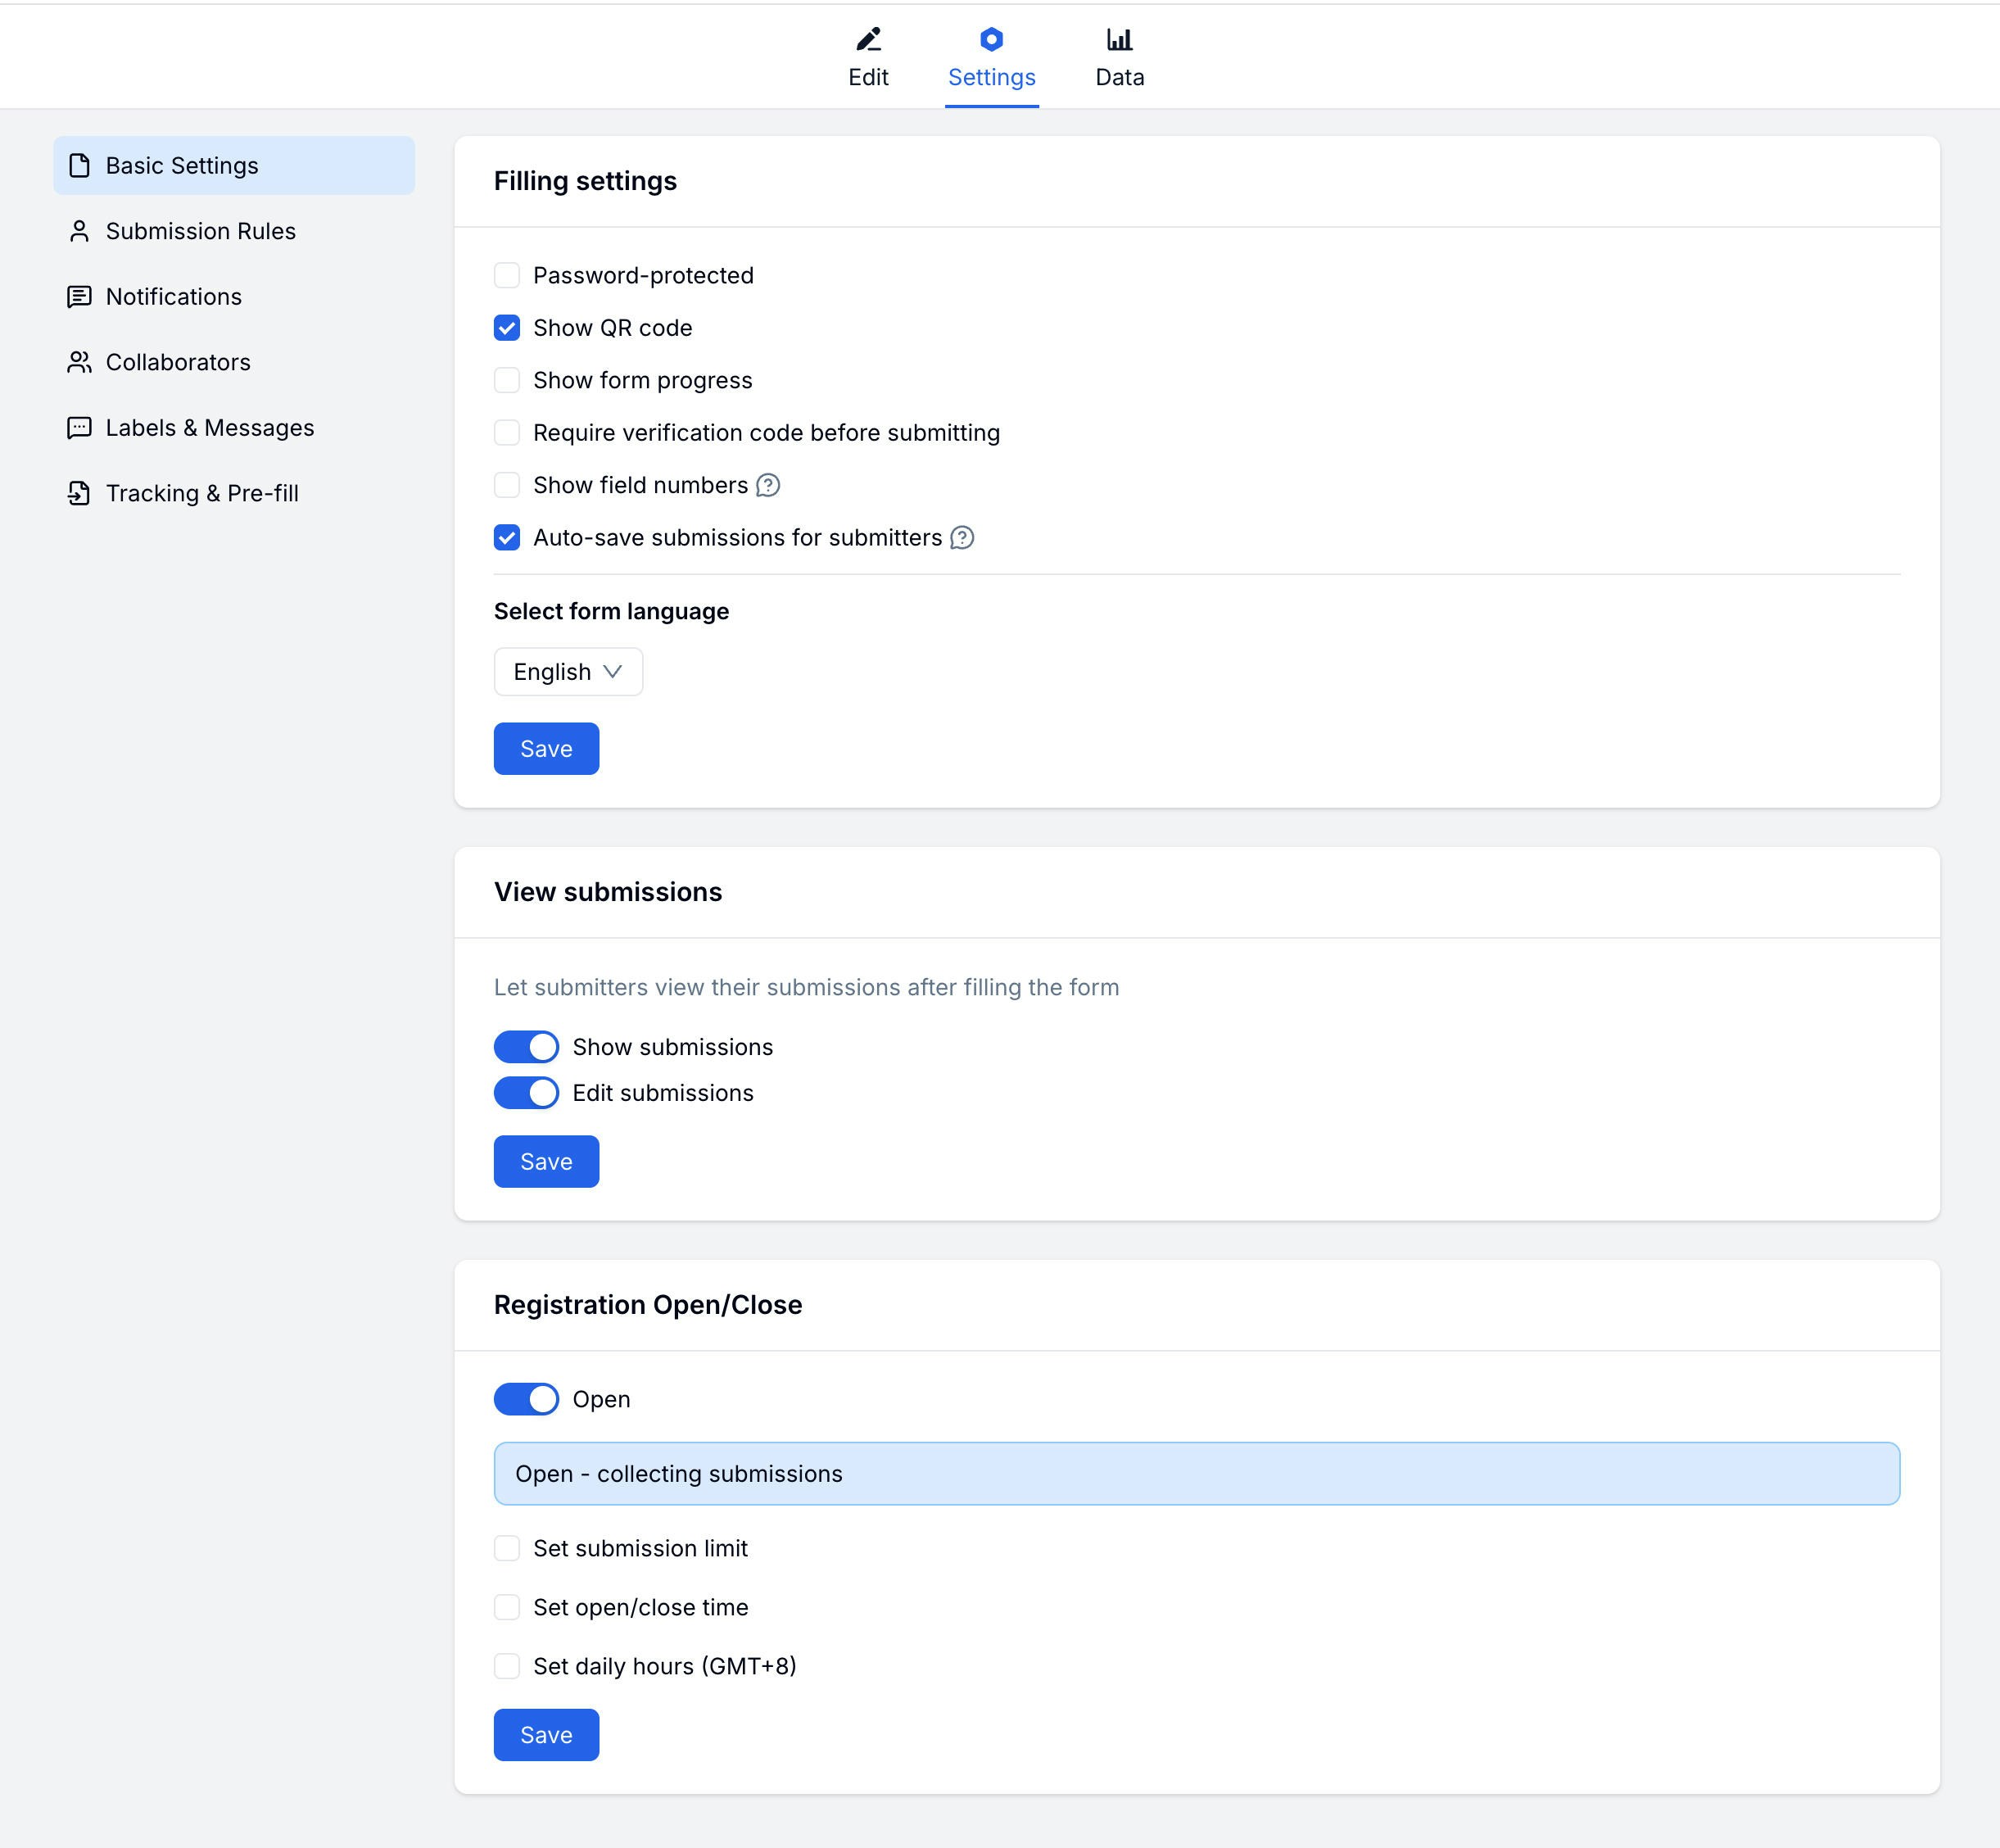Click help icon beside Auto-save submissions

pos(962,538)
